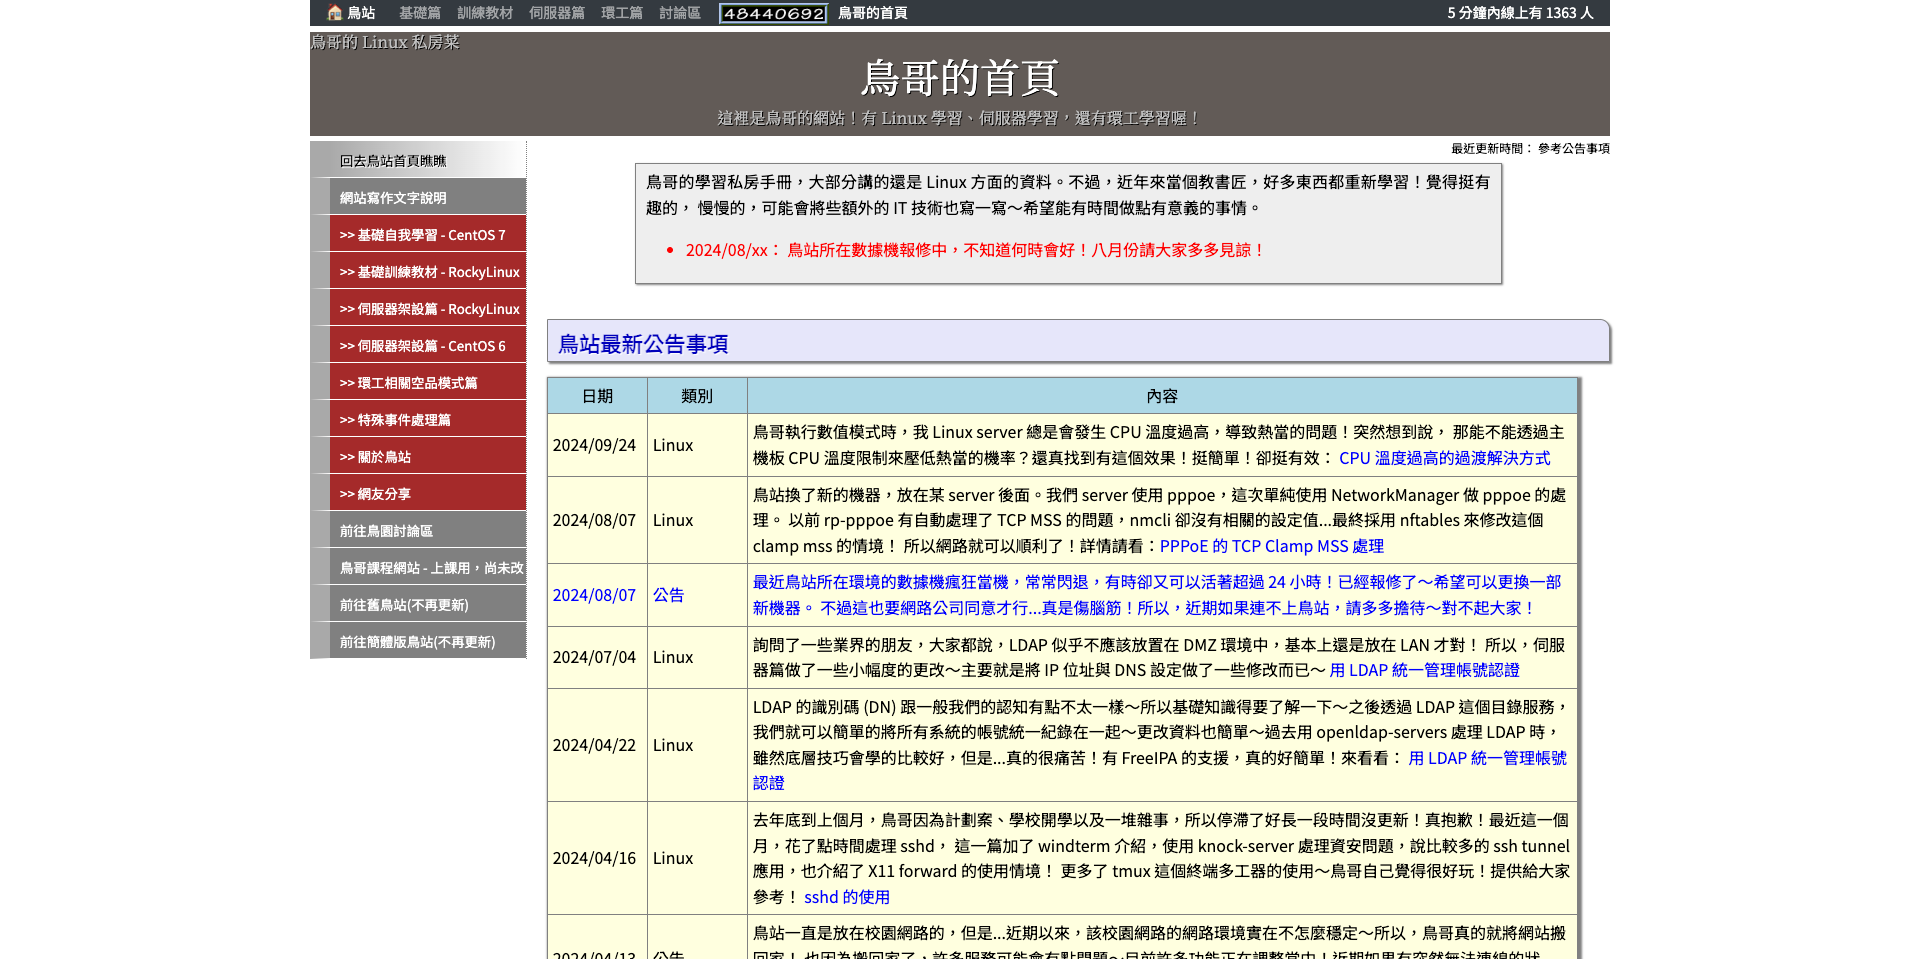
Task: Expand the 環工相關空品模式篇 sidebar section
Action: point(408,383)
